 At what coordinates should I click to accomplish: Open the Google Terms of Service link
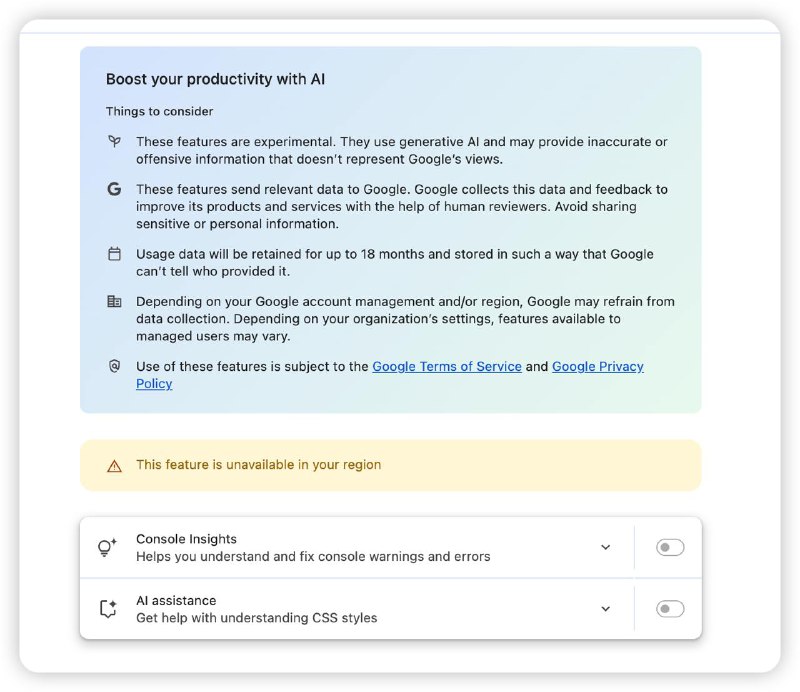coord(447,366)
